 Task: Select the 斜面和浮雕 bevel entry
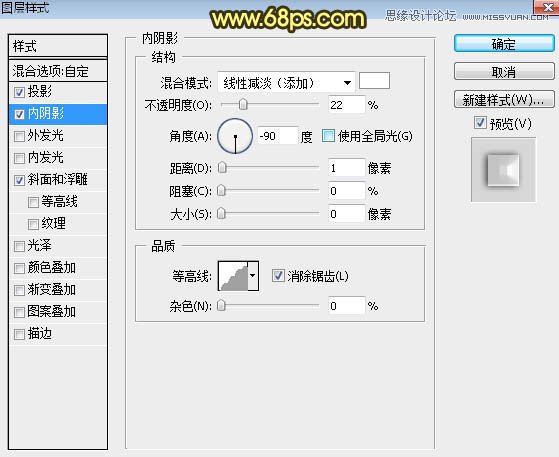[x=58, y=180]
